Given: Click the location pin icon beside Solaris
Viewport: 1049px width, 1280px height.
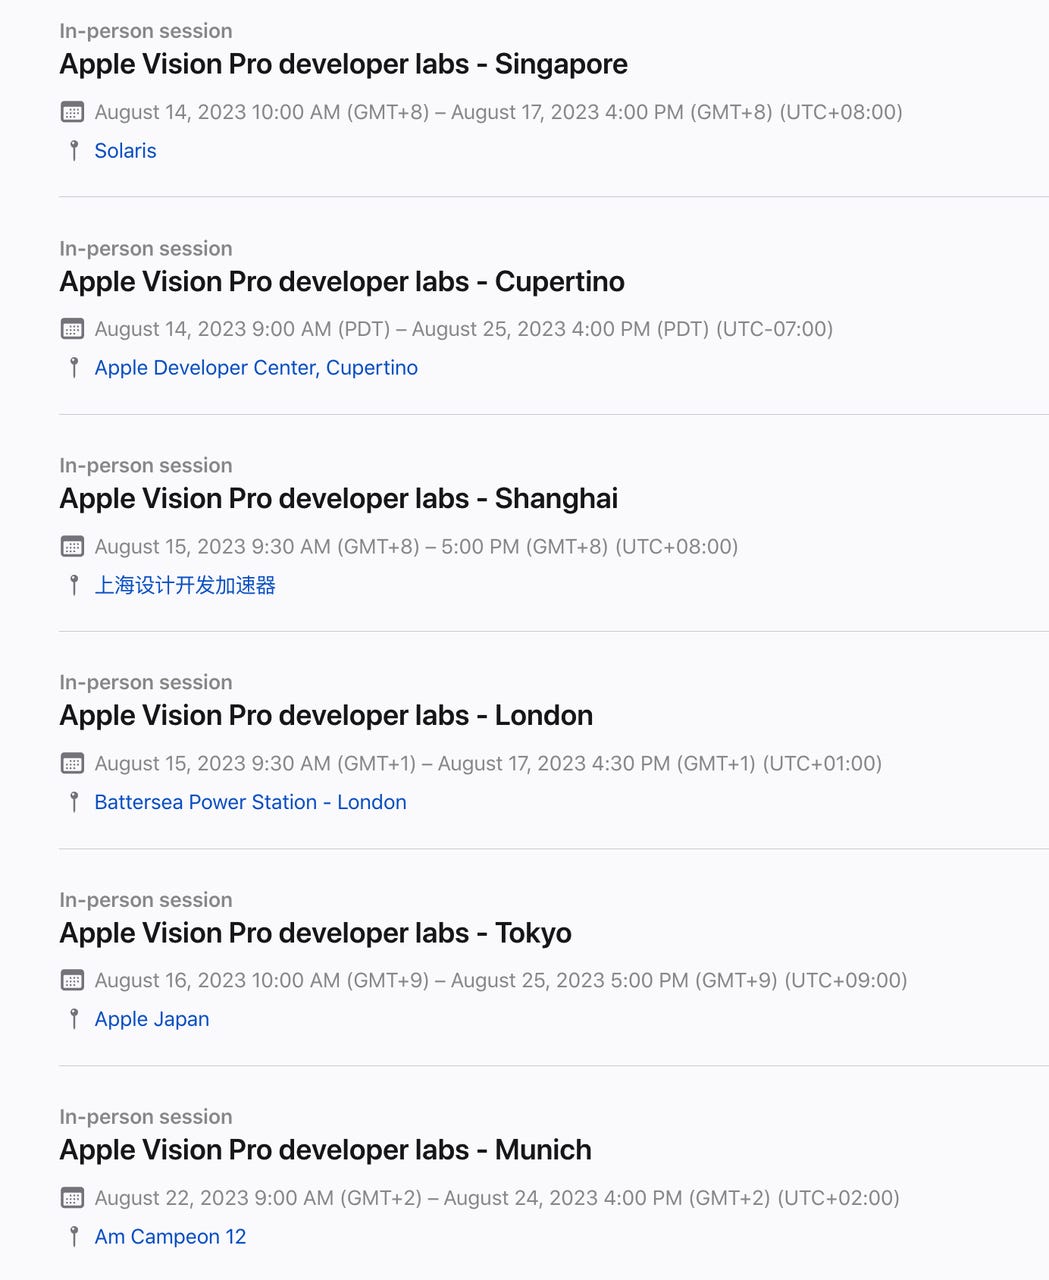Looking at the screenshot, I should (73, 151).
